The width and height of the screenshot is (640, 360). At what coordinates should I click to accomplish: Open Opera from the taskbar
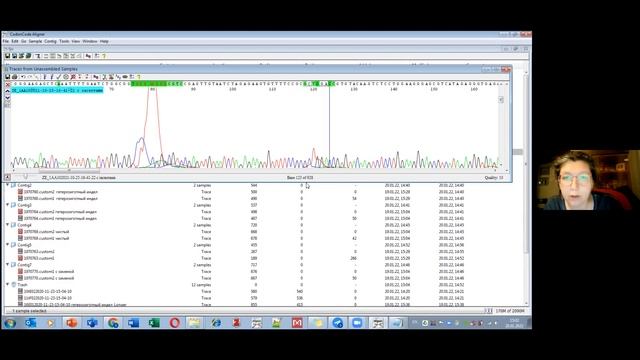tap(175, 323)
